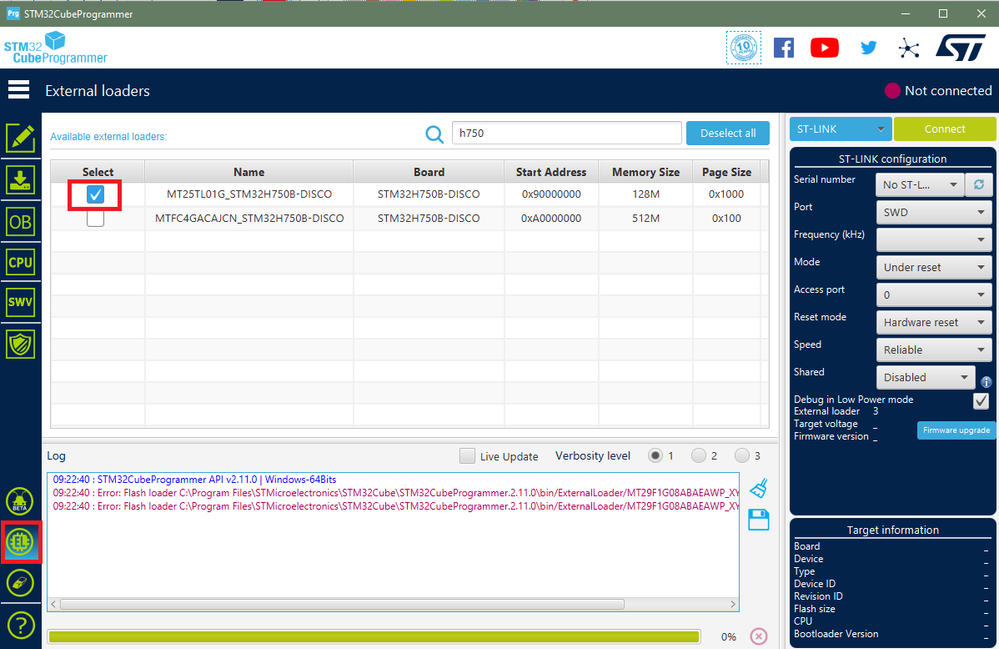The width and height of the screenshot is (999, 649).
Task: Click the MT25TL01G_STM32H750B-DISCO name cell
Action: coord(249,194)
